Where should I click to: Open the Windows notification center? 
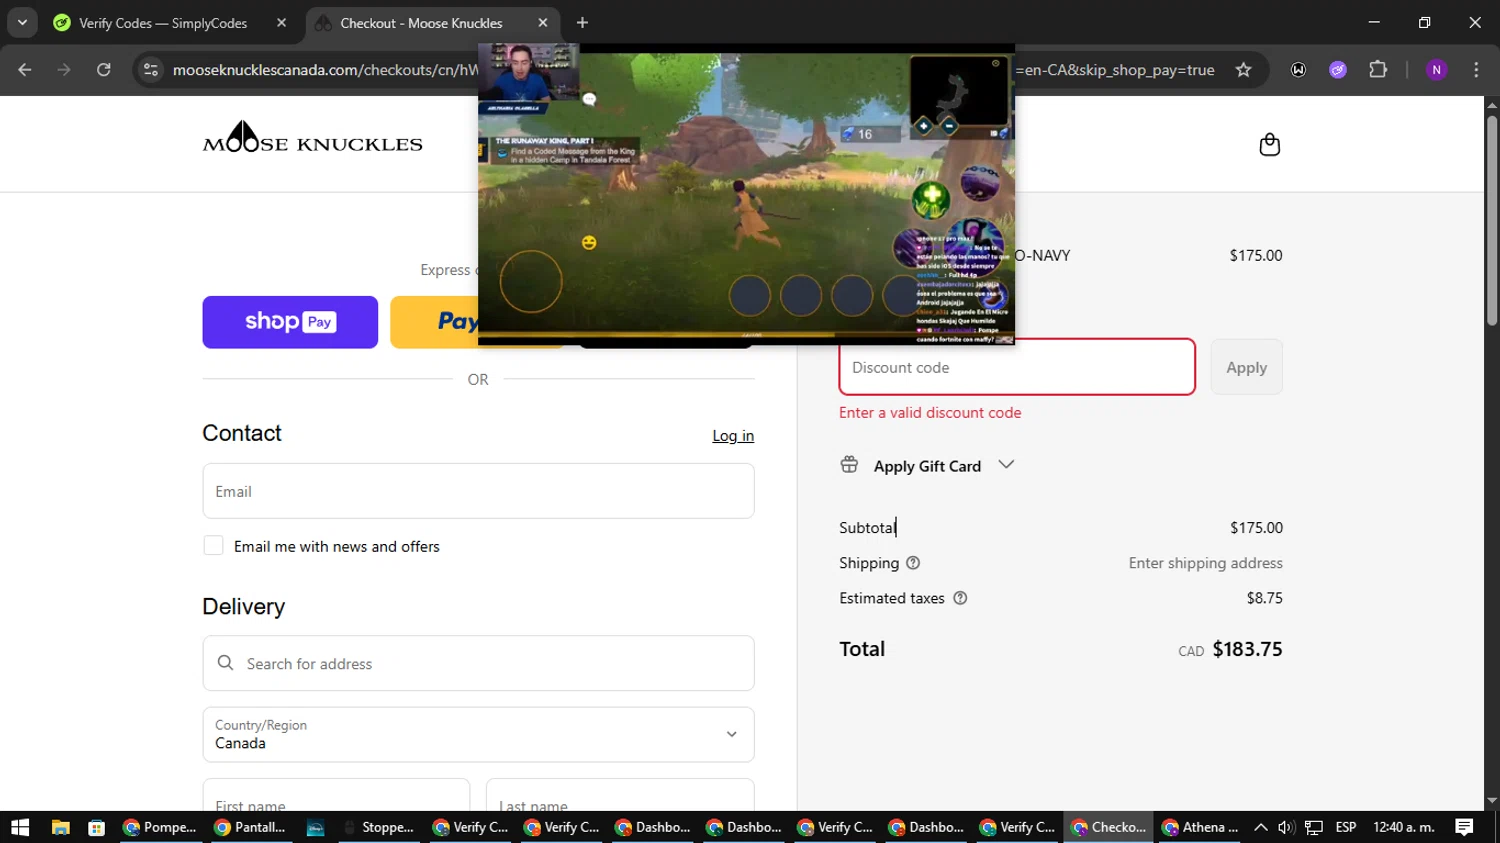[x=1464, y=827]
